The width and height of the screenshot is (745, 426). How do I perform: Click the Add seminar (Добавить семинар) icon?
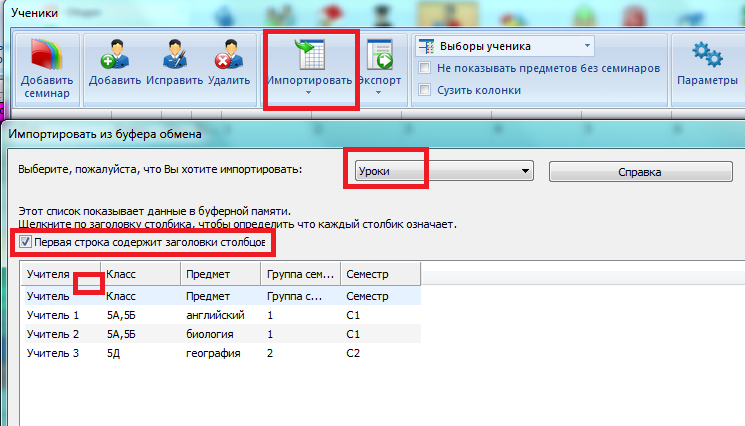pos(46,55)
